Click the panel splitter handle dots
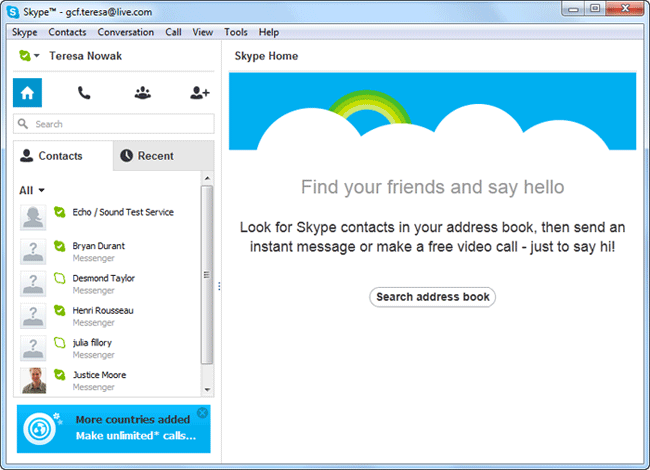The height and width of the screenshot is (470, 650). coord(219,286)
